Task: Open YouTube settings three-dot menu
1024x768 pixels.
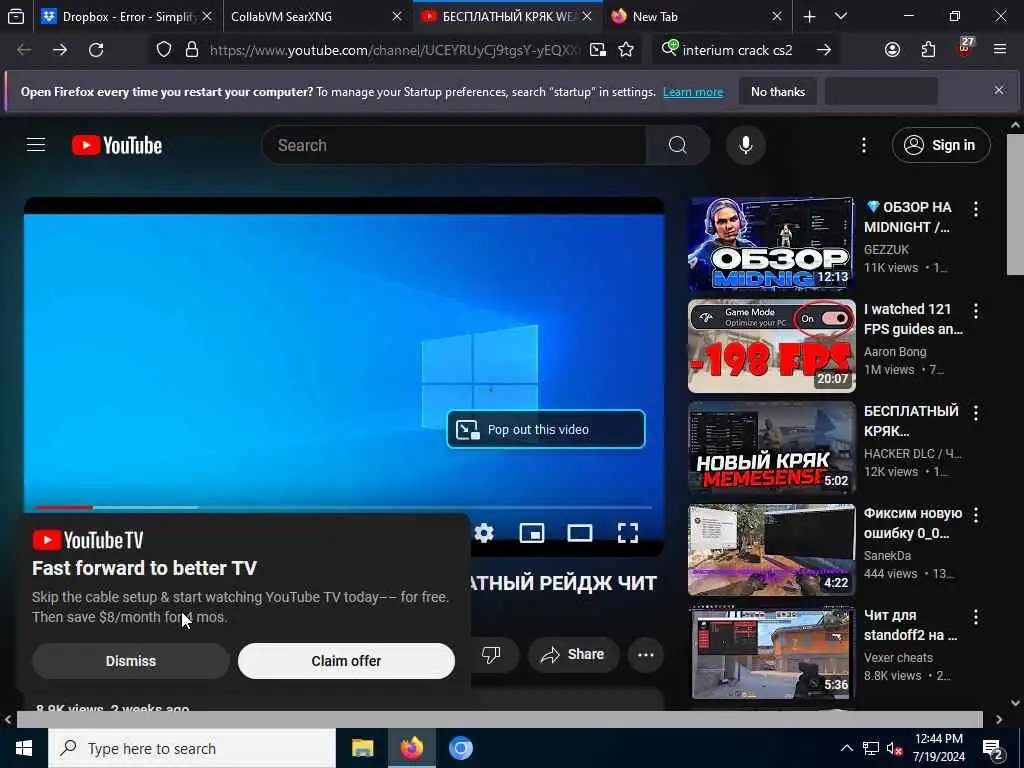Action: pos(864,145)
